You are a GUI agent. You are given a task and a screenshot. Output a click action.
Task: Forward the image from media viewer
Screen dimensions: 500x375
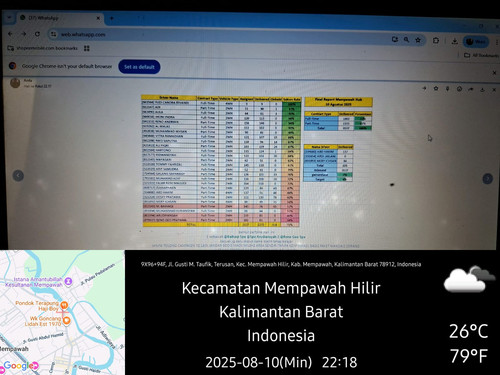(x=471, y=89)
